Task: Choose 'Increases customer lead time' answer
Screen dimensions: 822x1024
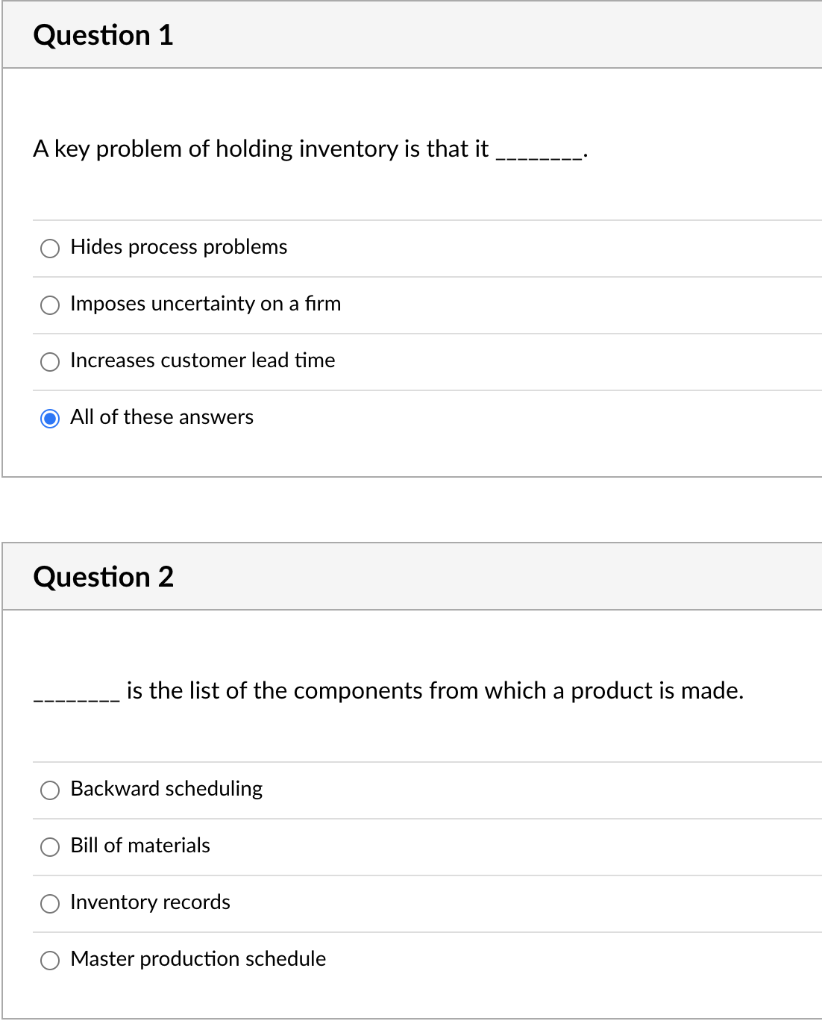Action: [x=50, y=361]
